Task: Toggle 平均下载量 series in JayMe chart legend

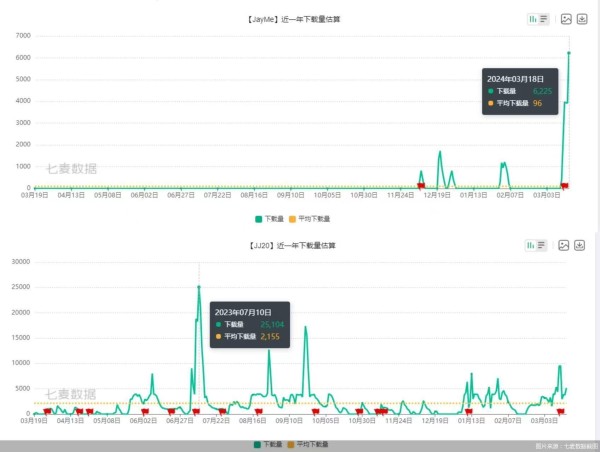Action: pos(309,219)
